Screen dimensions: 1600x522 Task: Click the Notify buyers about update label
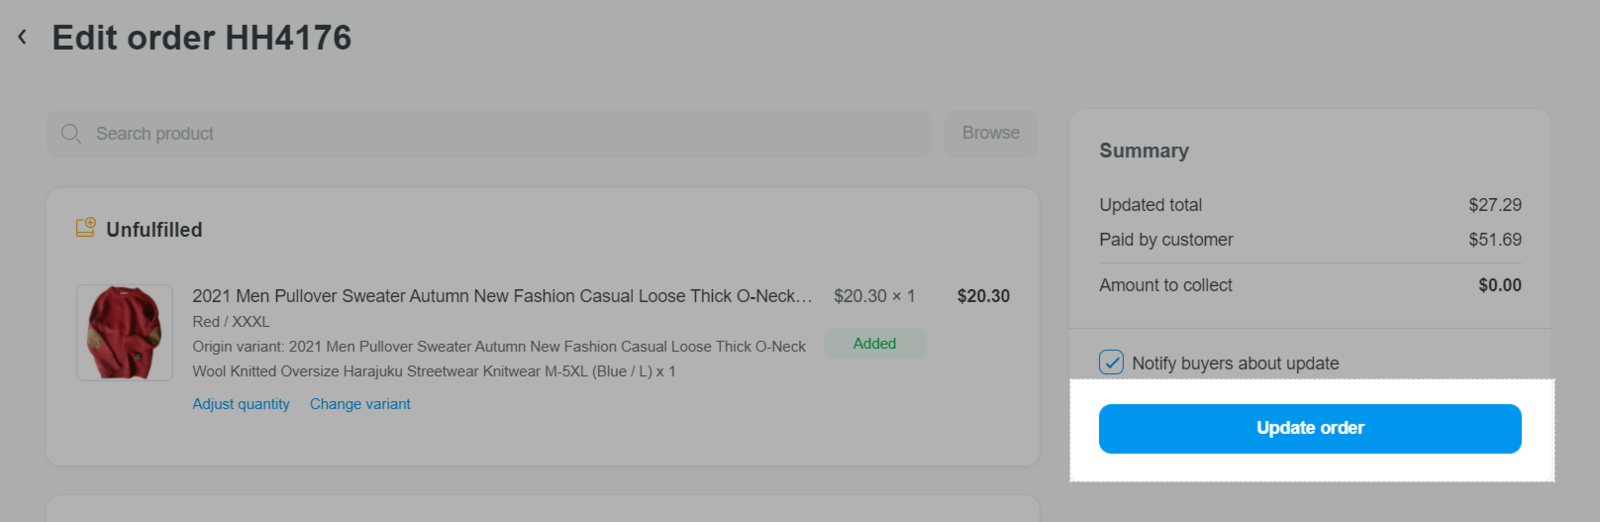point(1235,363)
